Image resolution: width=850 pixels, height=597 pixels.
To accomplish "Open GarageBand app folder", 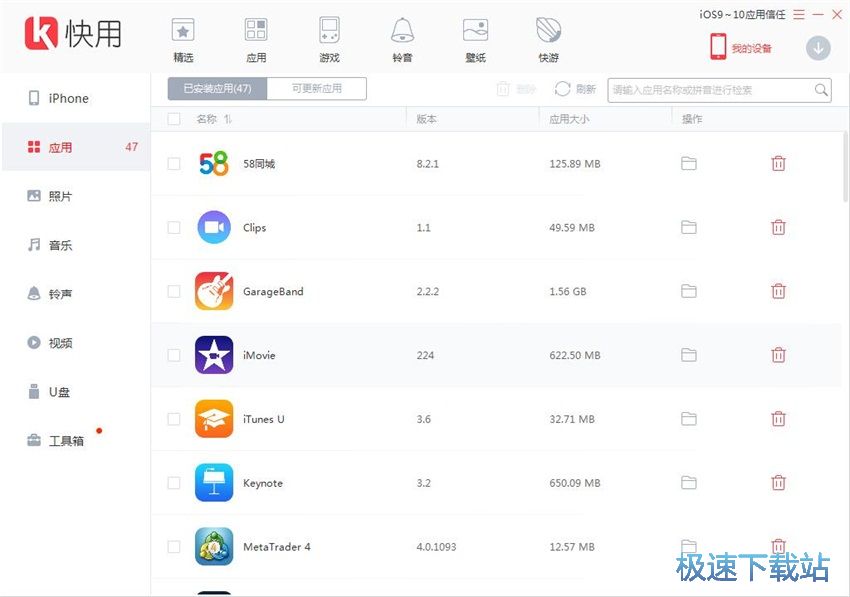I will tap(688, 291).
